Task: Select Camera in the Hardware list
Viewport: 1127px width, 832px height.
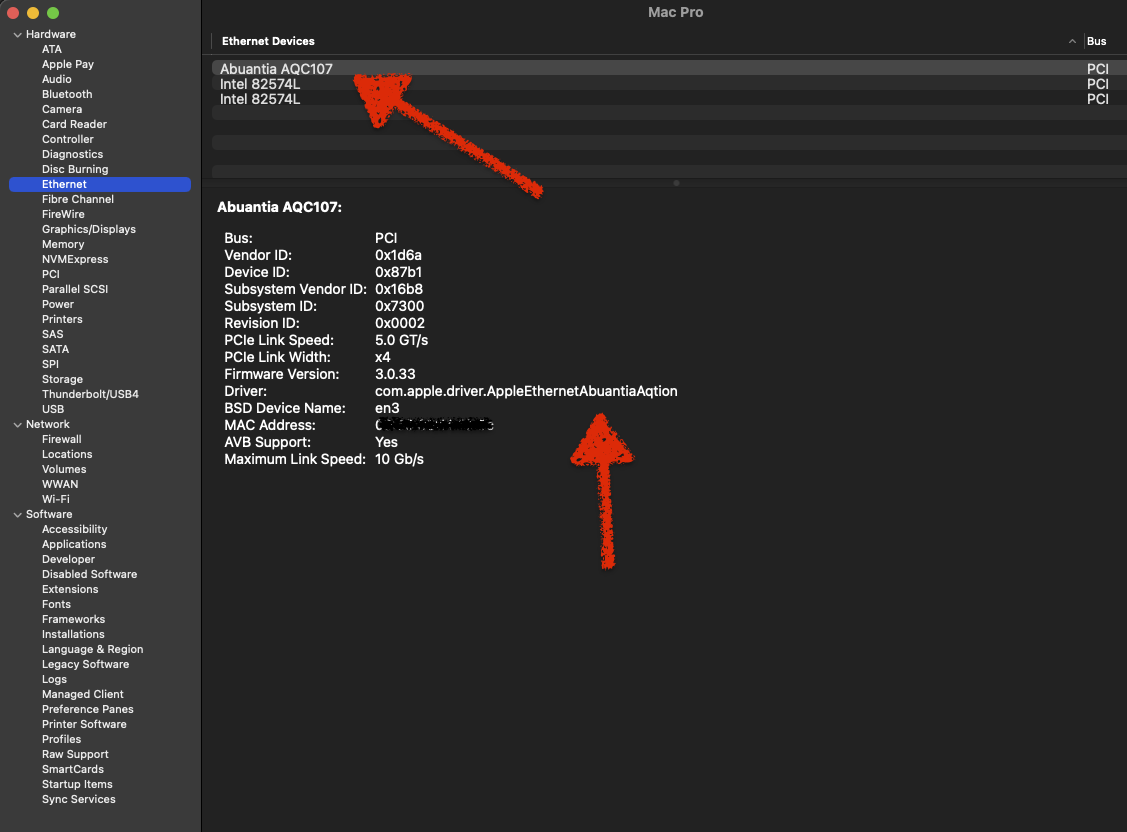Action: (62, 109)
